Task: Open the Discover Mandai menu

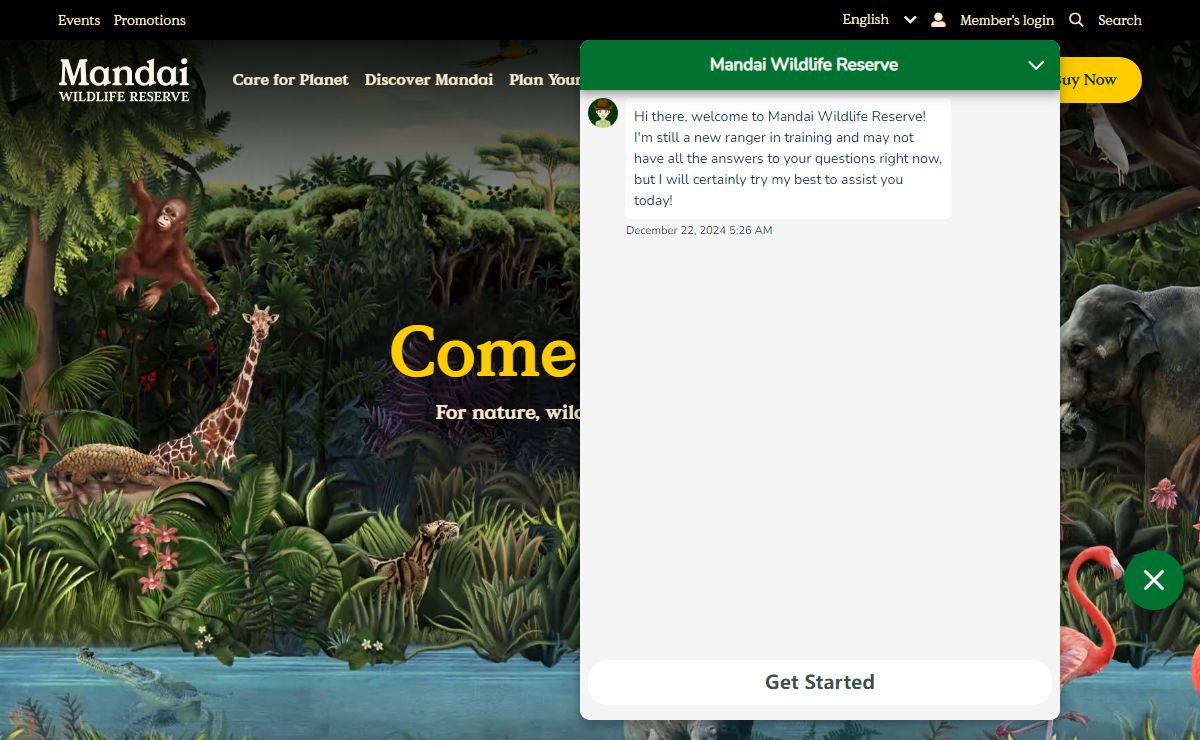Action: [429, 79]
